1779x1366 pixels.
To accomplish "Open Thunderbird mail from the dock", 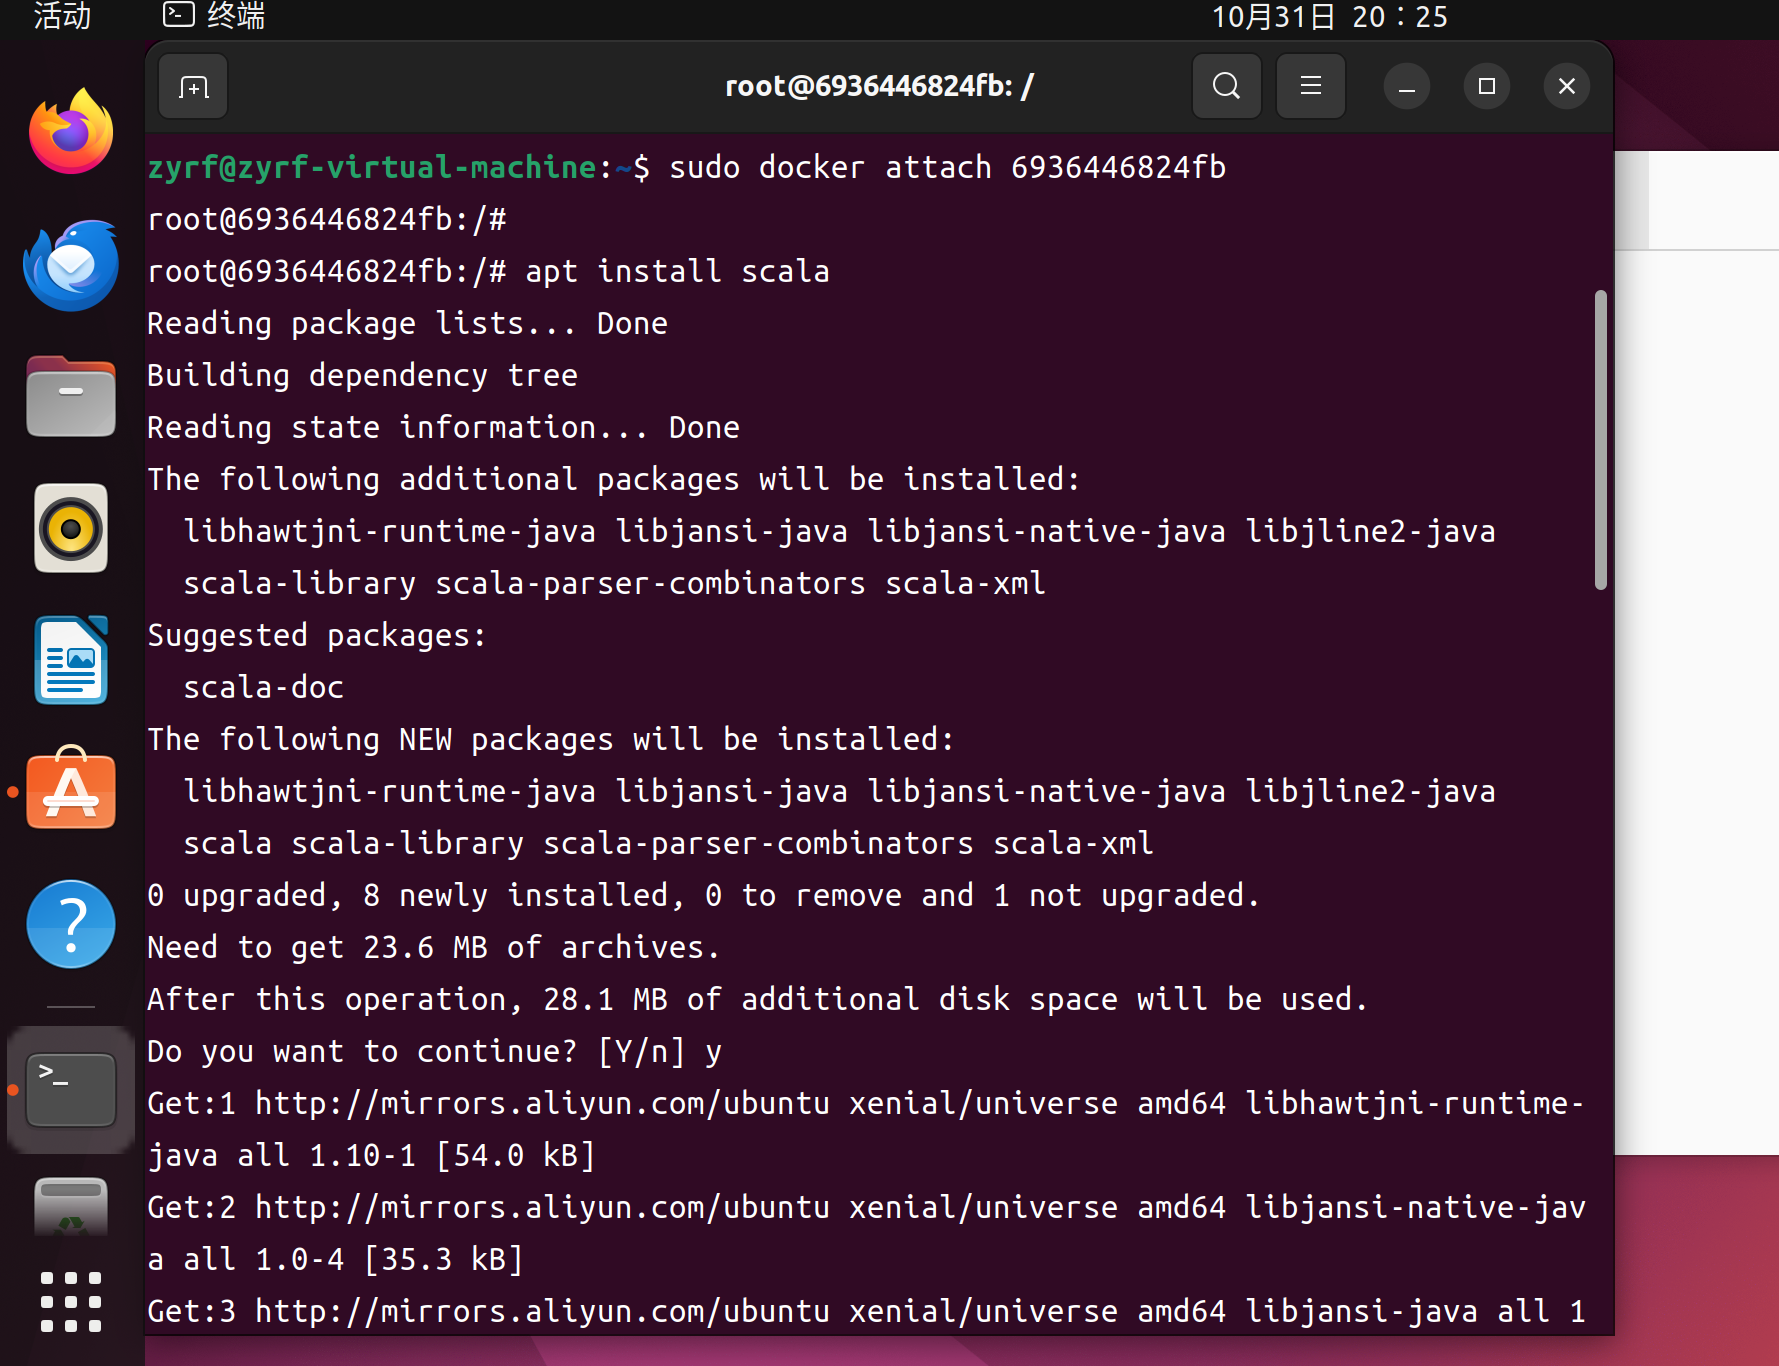I will (71, 265).
